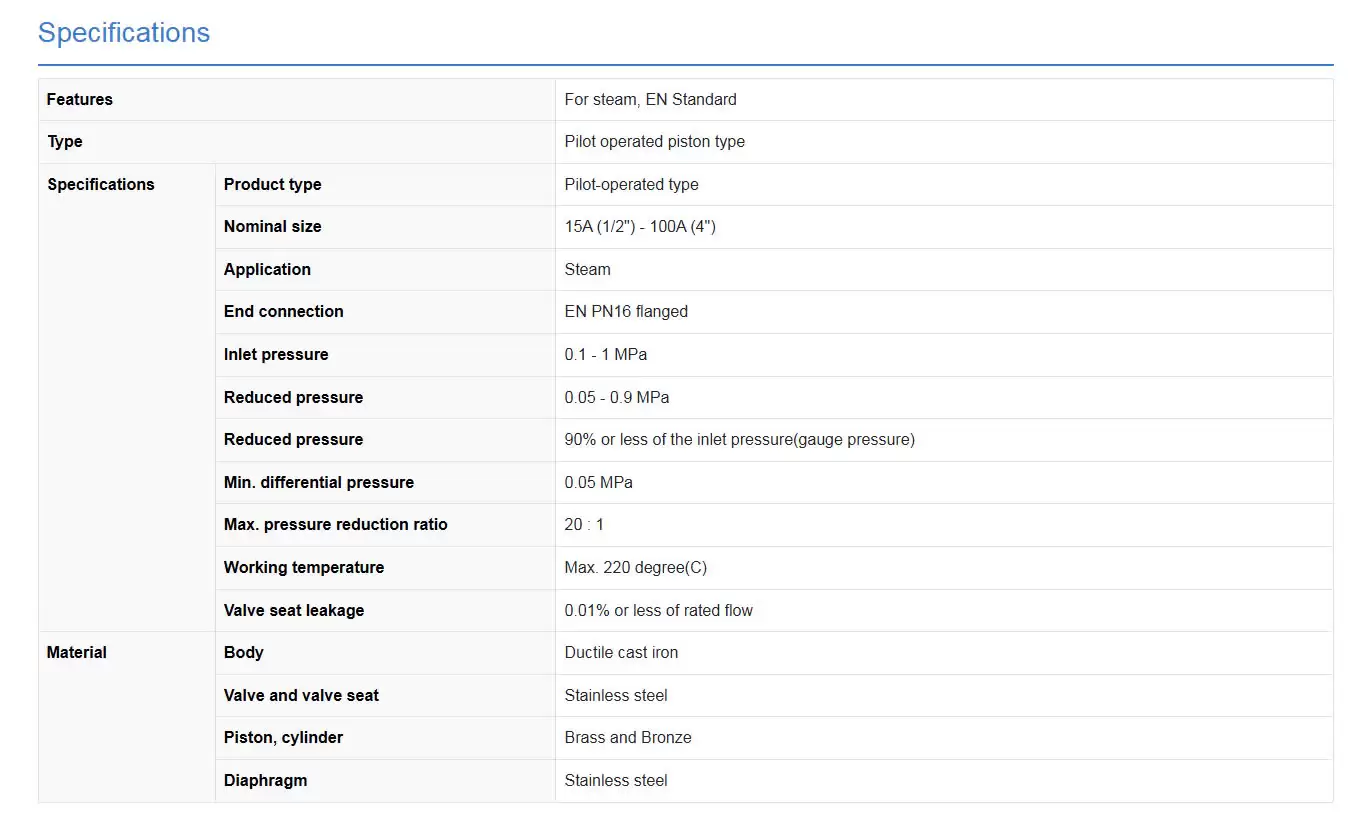Select 'Ductile cast iron' value
The image size is (1353, 830).
[x=621, y=653]
